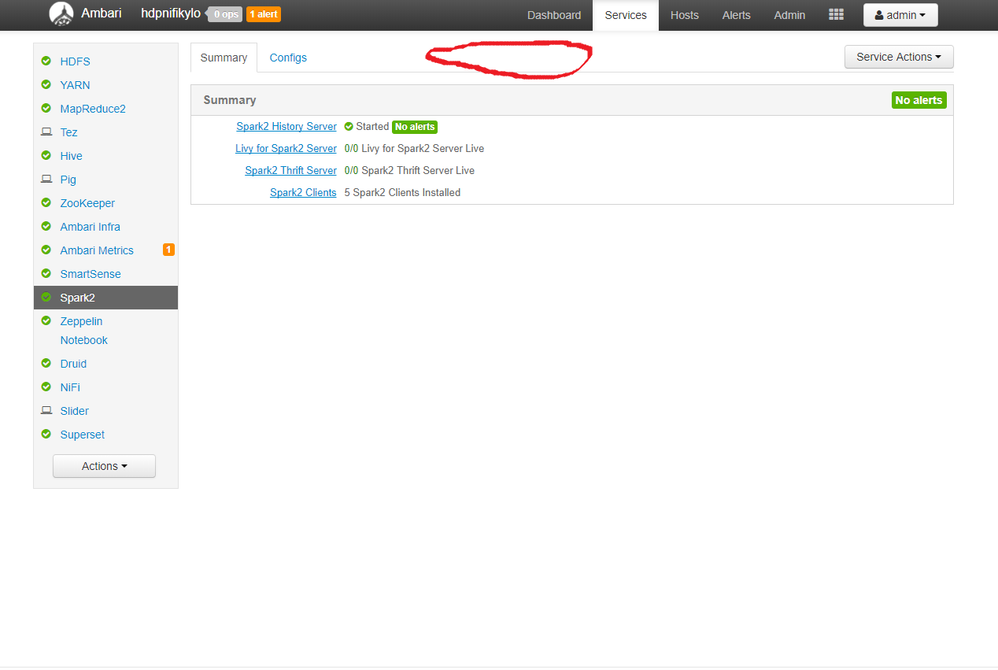Open MapReduce2 service page
This screenshot has width=998, height=670.
[93, 108]
